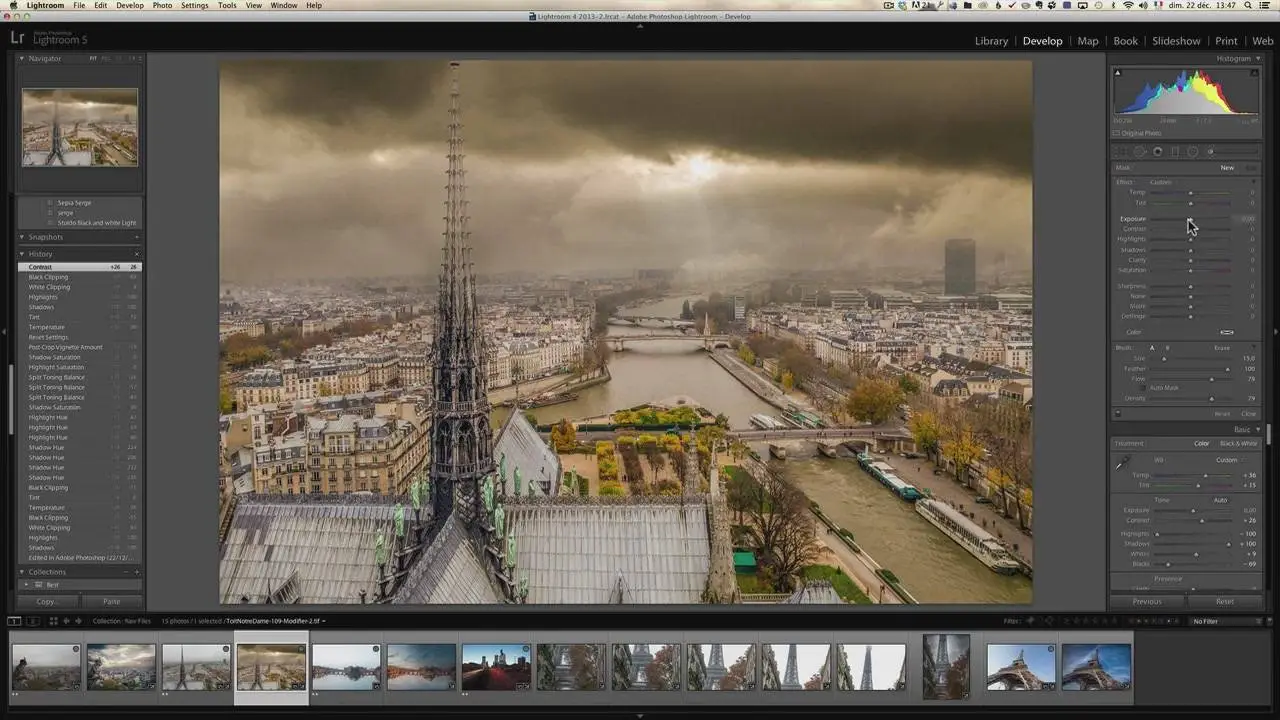Expand the Best collection set
1280x720 pixels.
[x=27, y=584]
